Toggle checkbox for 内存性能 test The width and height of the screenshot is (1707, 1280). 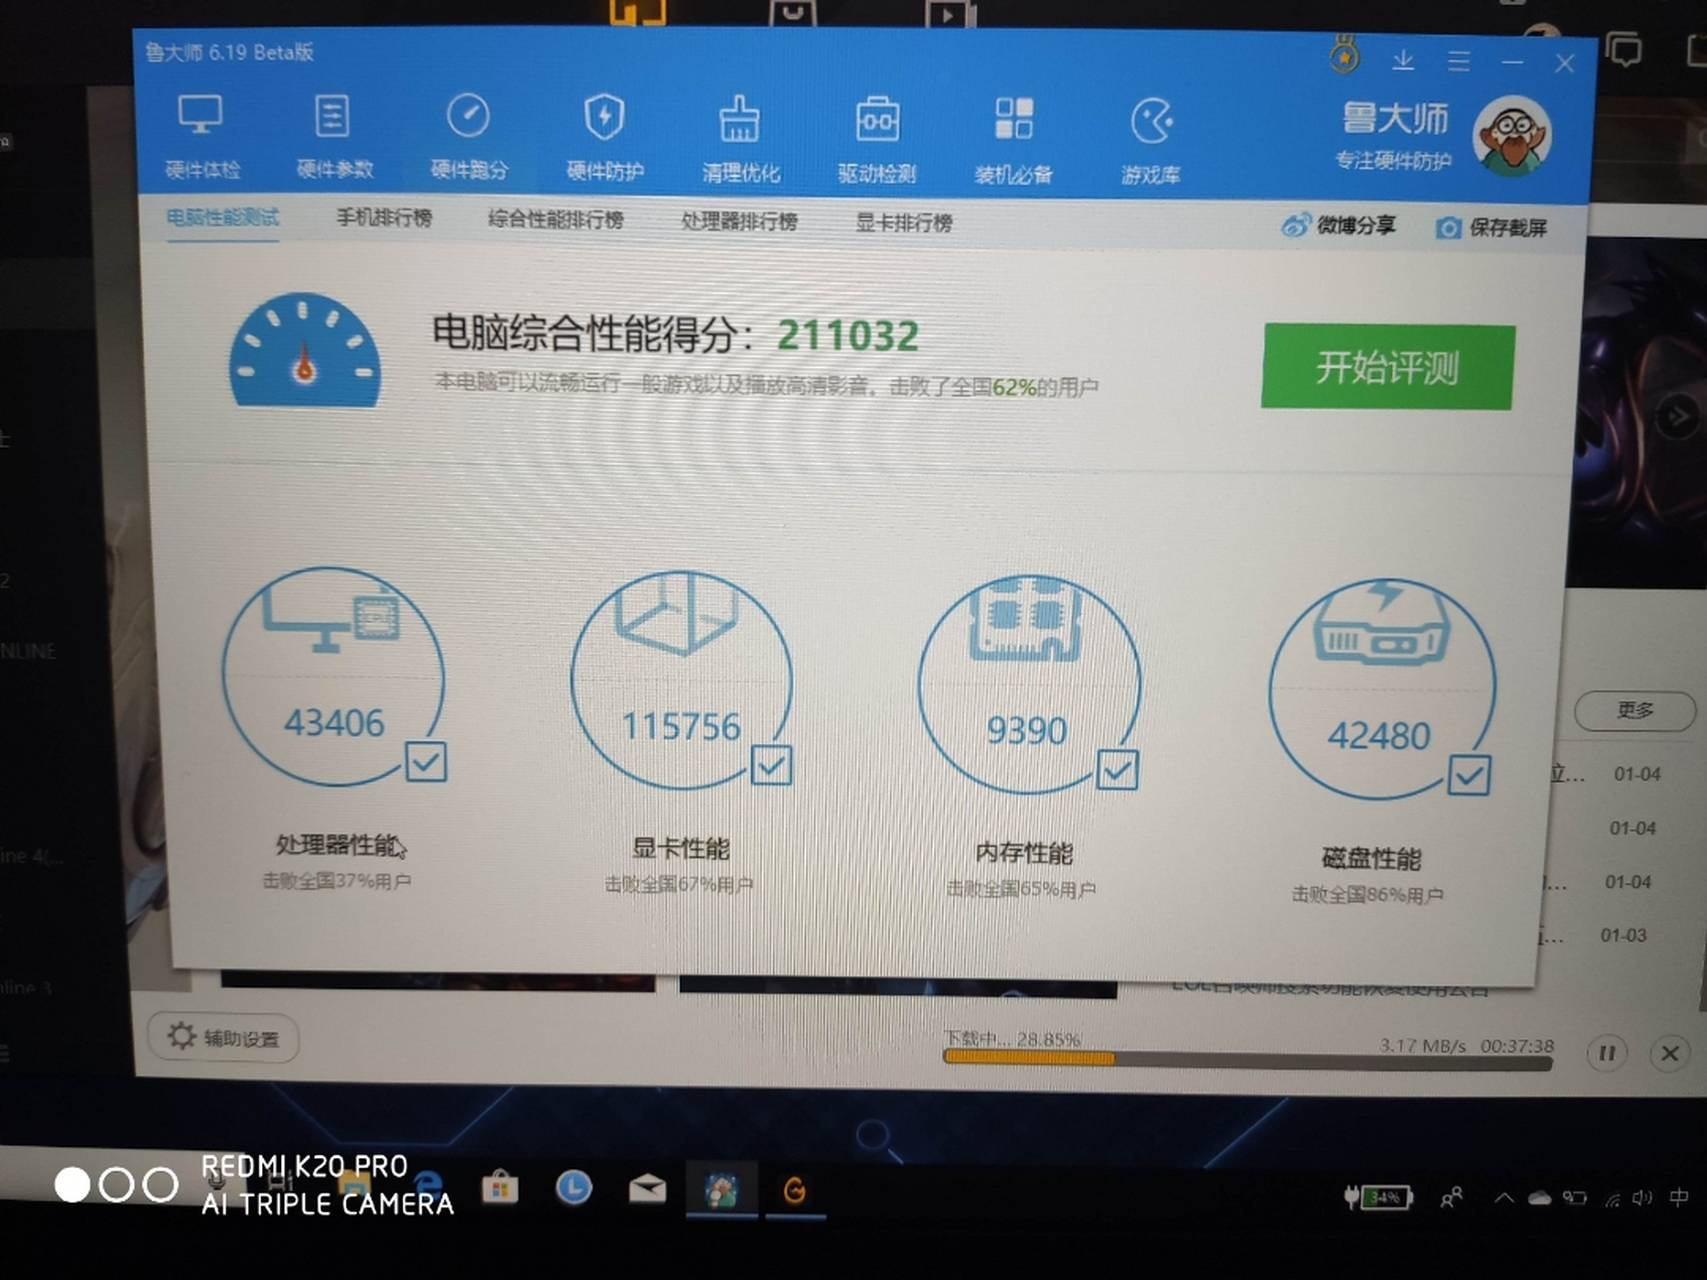tap(1117, 770)
